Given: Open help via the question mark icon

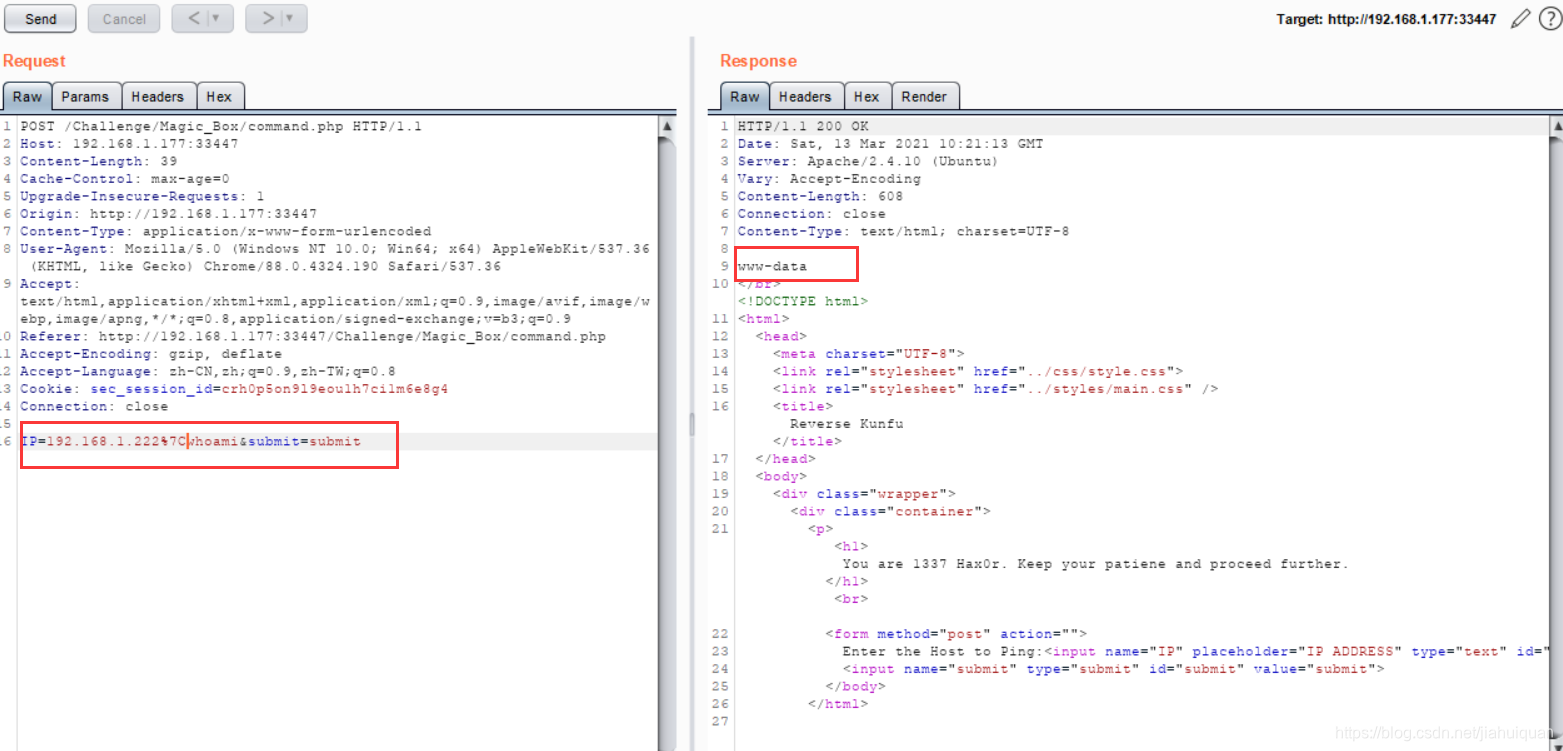Looking at the screenshot, I should [1549, 18].
